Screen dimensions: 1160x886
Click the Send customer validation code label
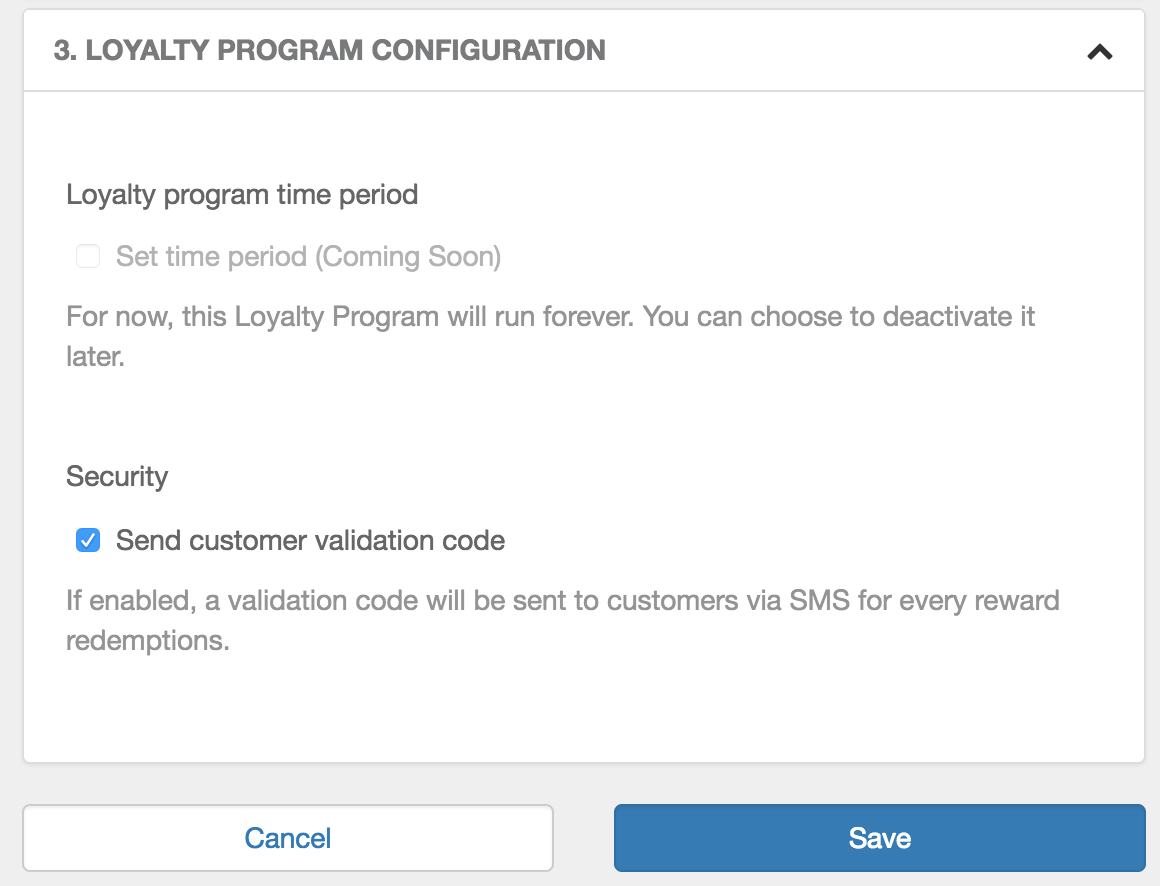tap(311, 540)
